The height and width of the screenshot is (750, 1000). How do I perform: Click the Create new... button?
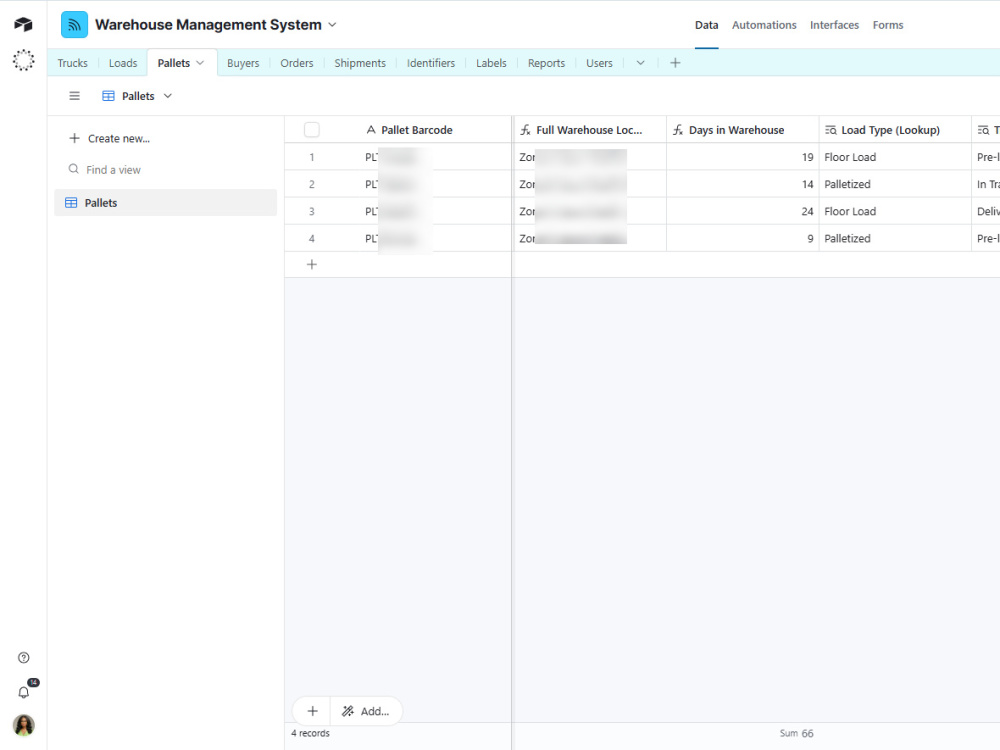point(110,138)
